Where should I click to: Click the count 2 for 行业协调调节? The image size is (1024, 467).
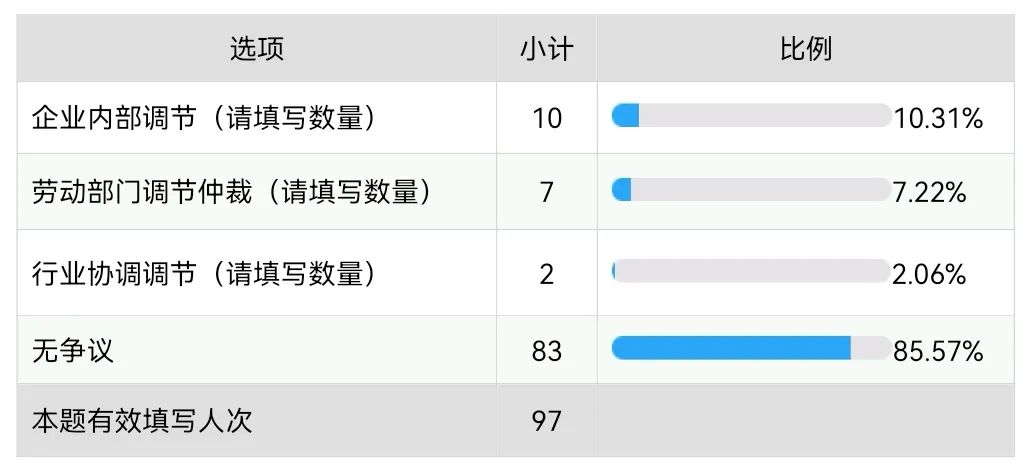(546, 274)
